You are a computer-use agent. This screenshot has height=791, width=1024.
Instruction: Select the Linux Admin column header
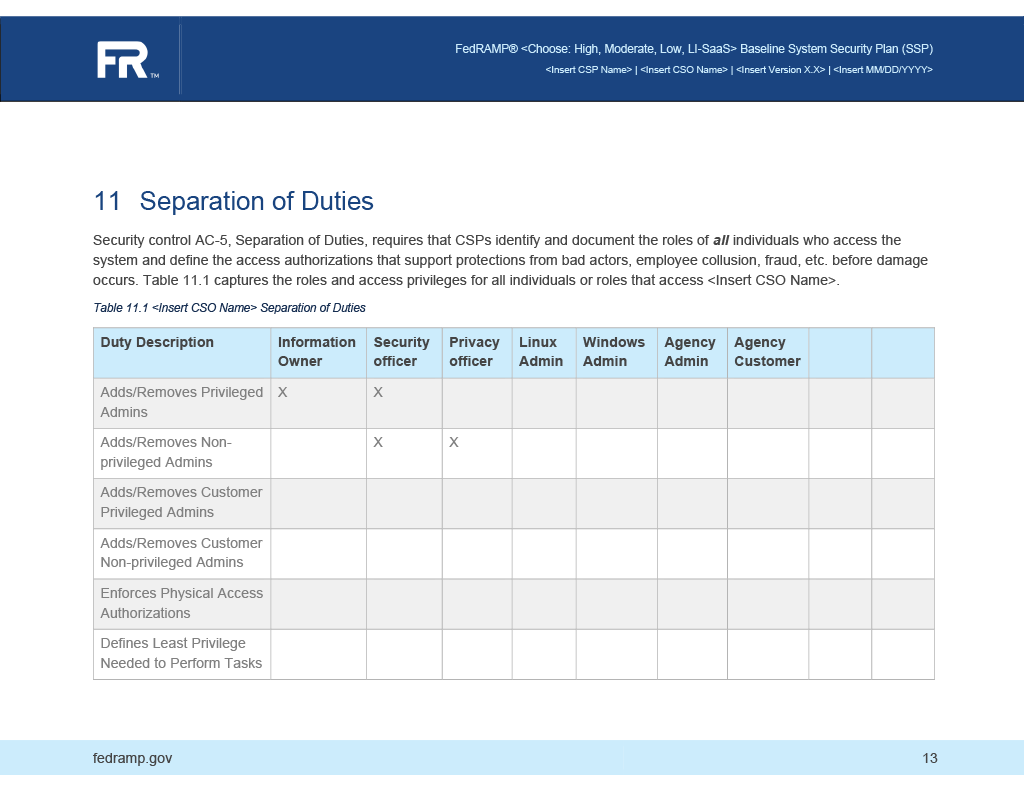tap(536, 352)
